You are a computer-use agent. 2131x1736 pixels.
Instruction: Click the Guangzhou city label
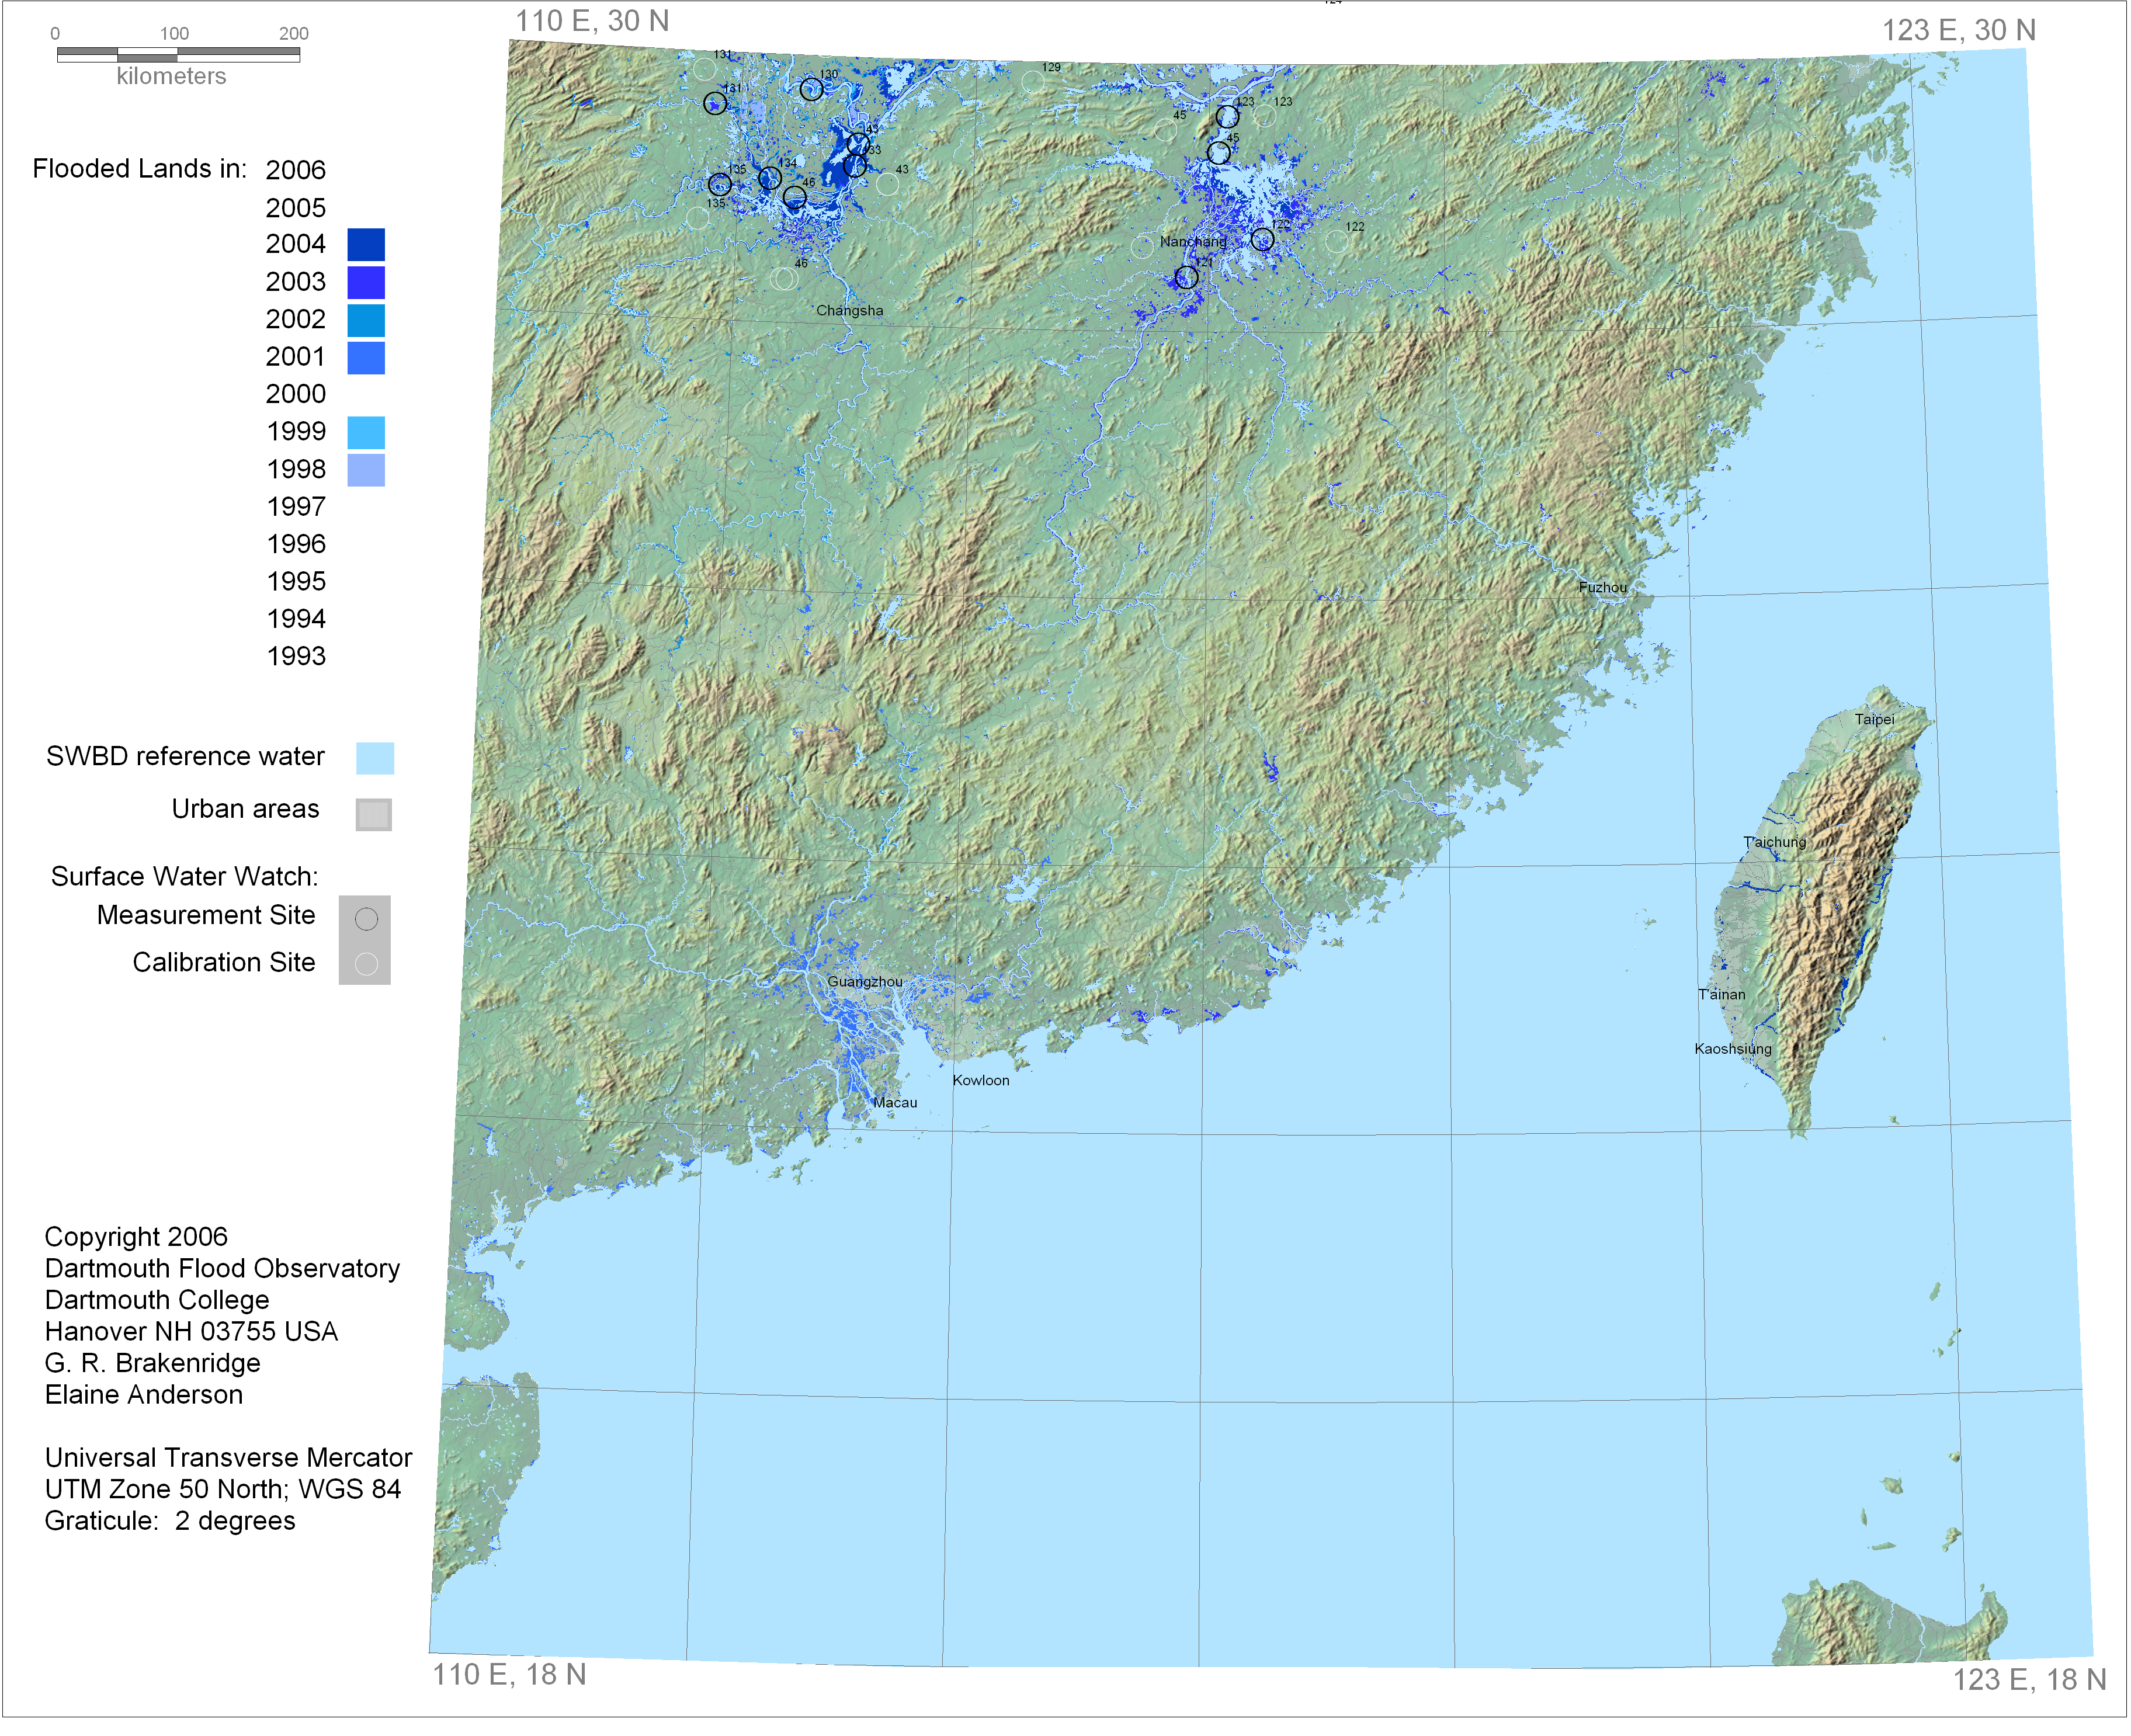point(864,982)
